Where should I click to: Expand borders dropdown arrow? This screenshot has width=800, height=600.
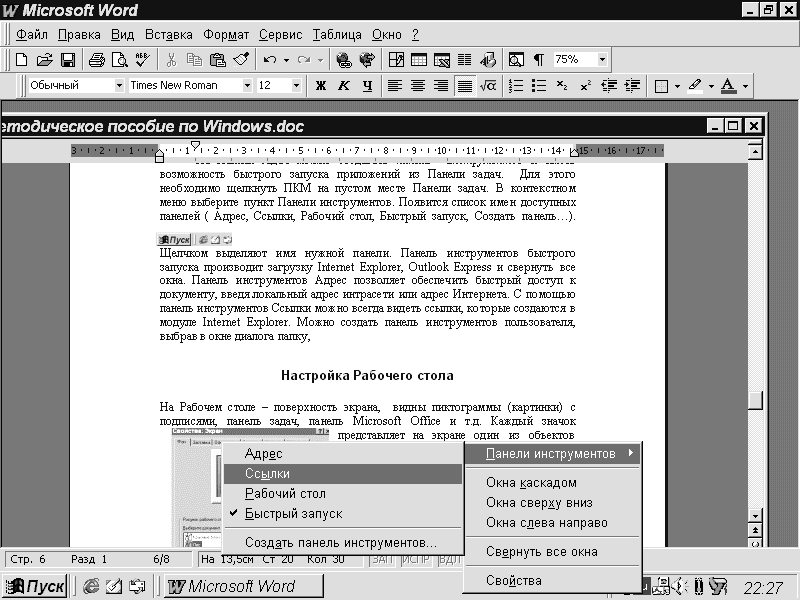677,86
